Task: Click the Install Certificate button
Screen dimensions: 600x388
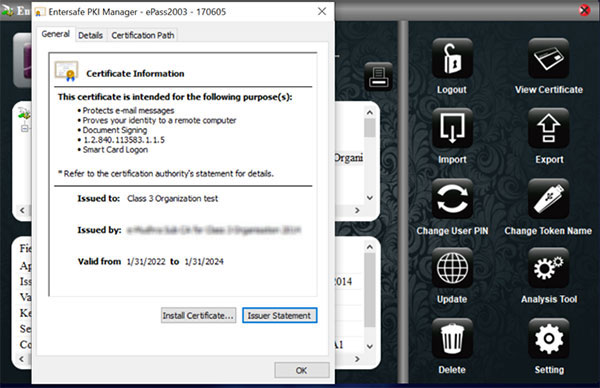Action: [x=198, y=316]
